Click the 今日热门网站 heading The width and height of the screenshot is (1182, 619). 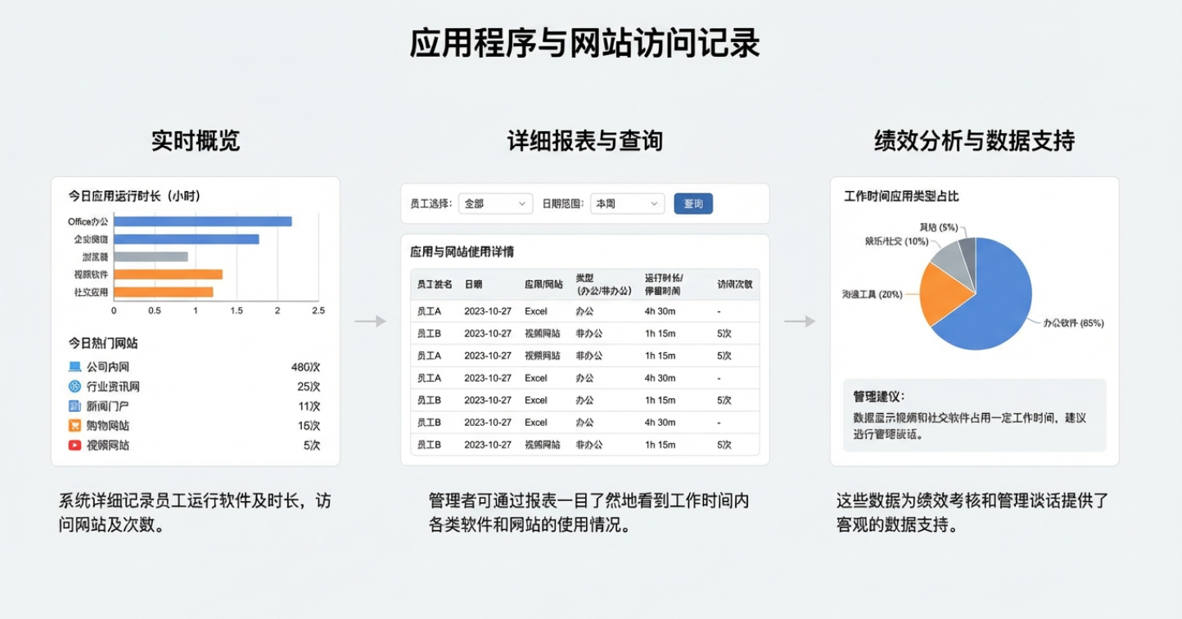pyautogui.click(x=103, y=343)
